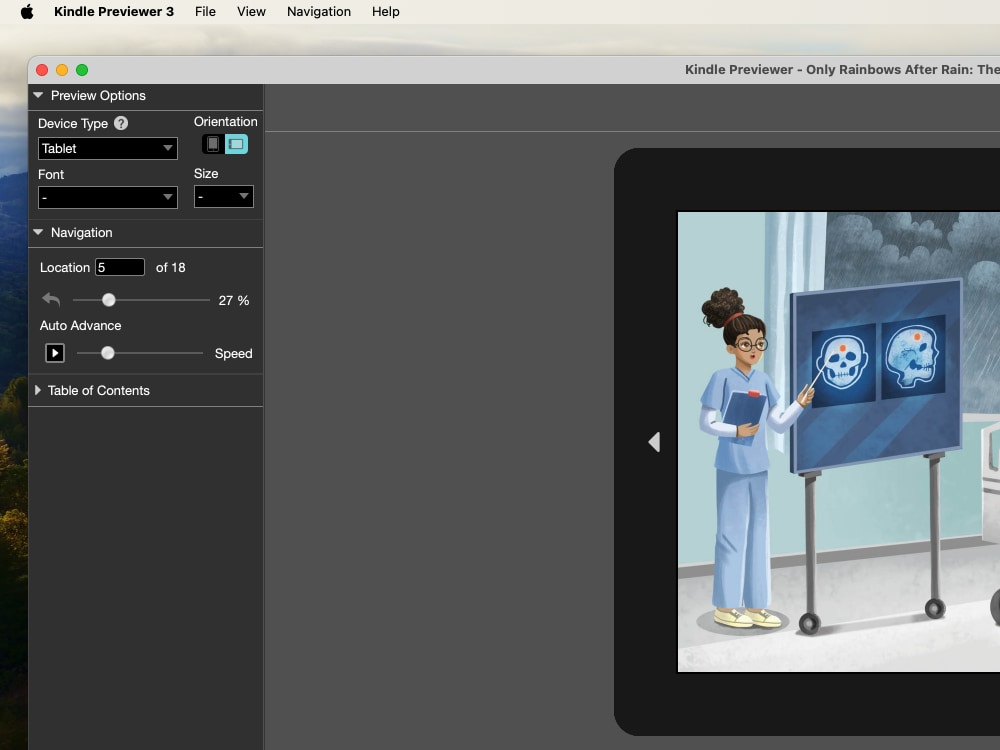Screen dimensions: 1000x750
Task: Click the "Auto Advance" label
Action: click(80, 325)
